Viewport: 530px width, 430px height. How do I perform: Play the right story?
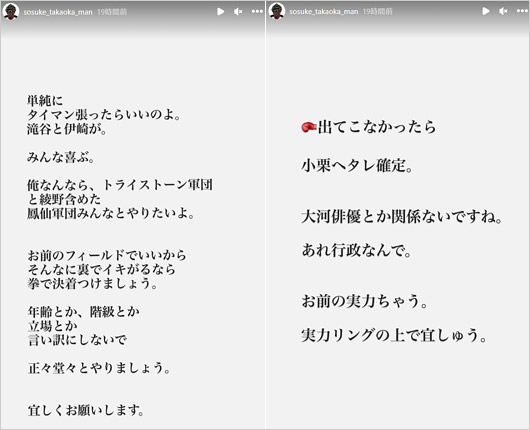486,11
